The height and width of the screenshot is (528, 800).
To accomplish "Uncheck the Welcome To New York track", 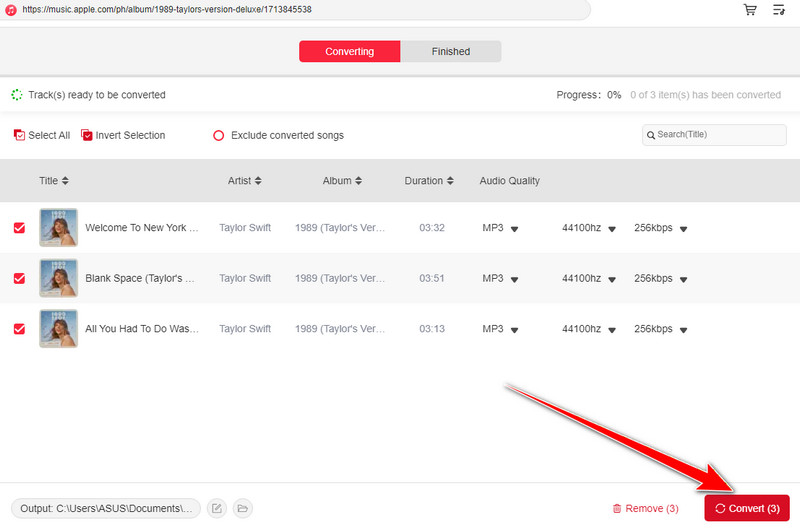I will pyautogui.click(x=19, y=228).
